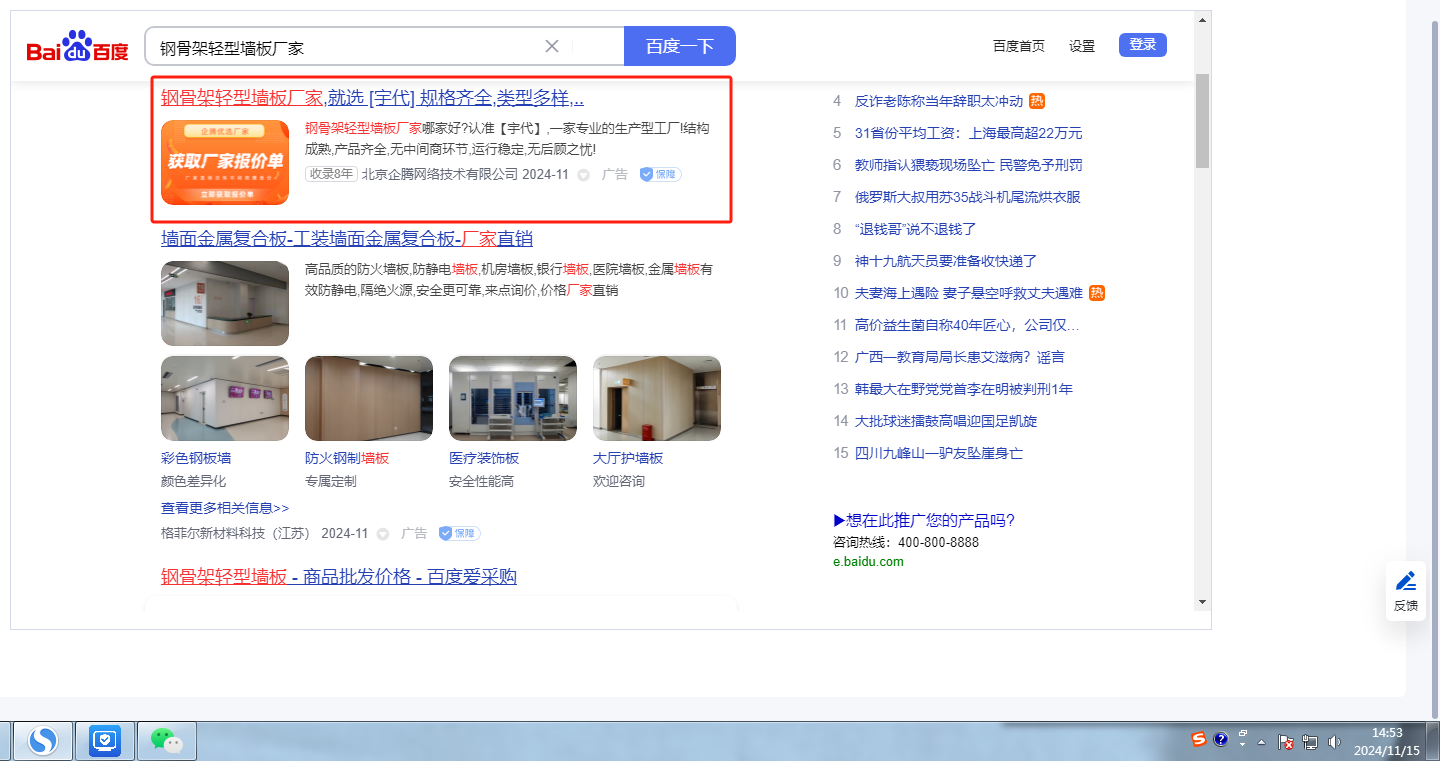Open WeChat from the taskbar
The width and height of the screenshot is (1440, 761).
166,741
